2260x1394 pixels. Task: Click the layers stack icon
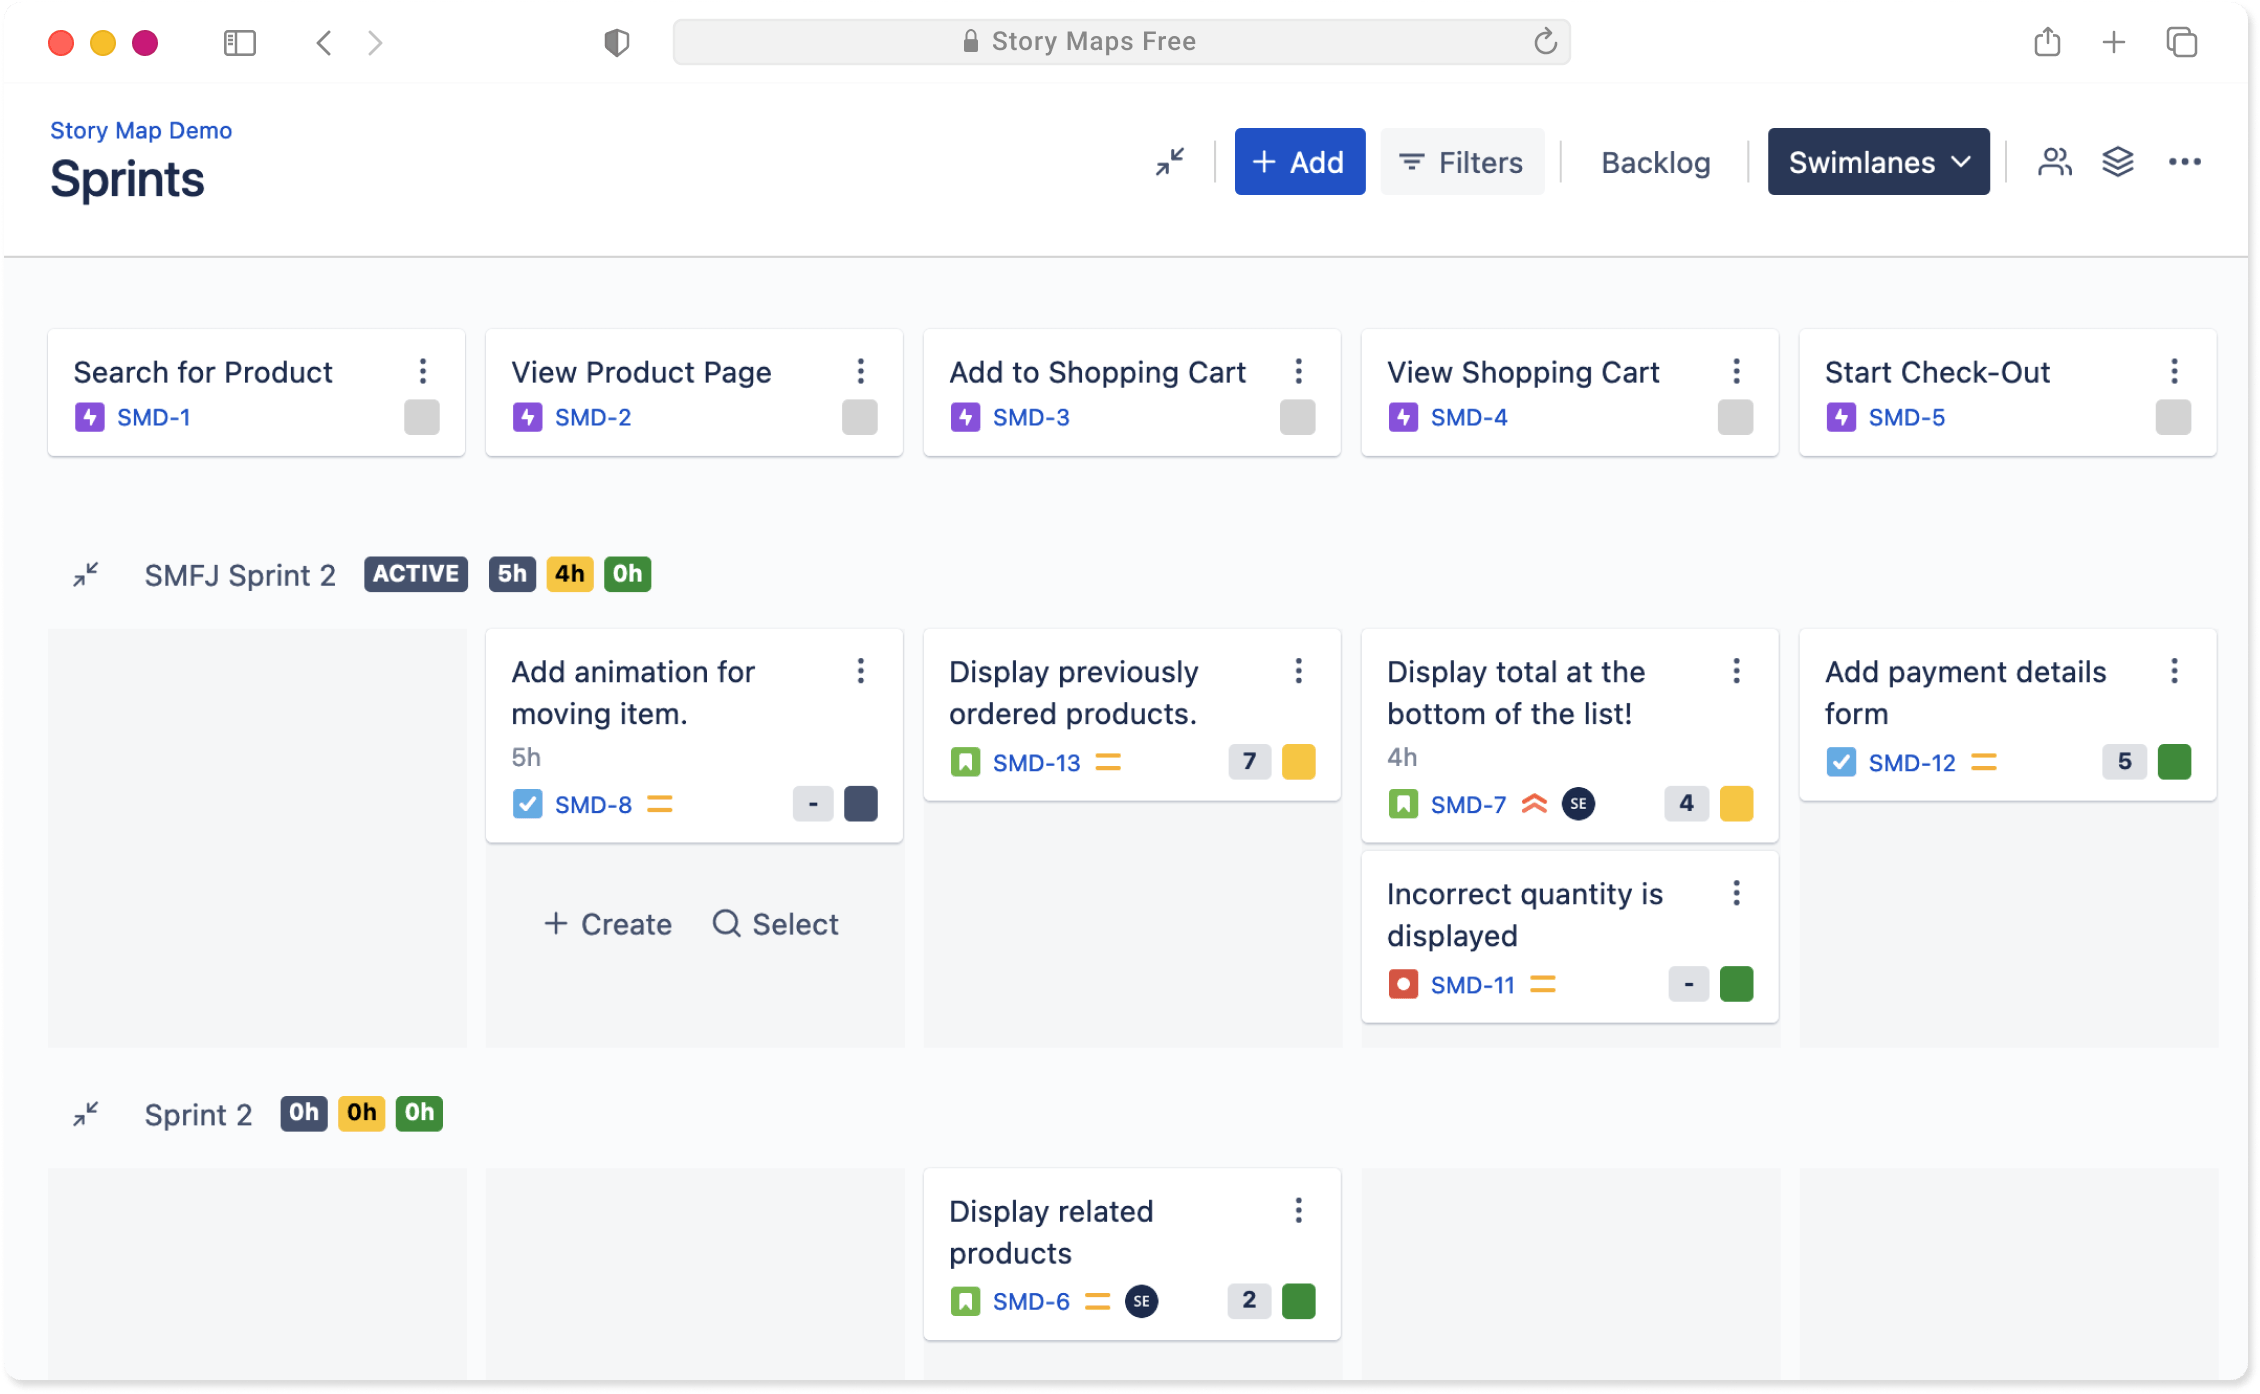click(x=2118, y=162)
